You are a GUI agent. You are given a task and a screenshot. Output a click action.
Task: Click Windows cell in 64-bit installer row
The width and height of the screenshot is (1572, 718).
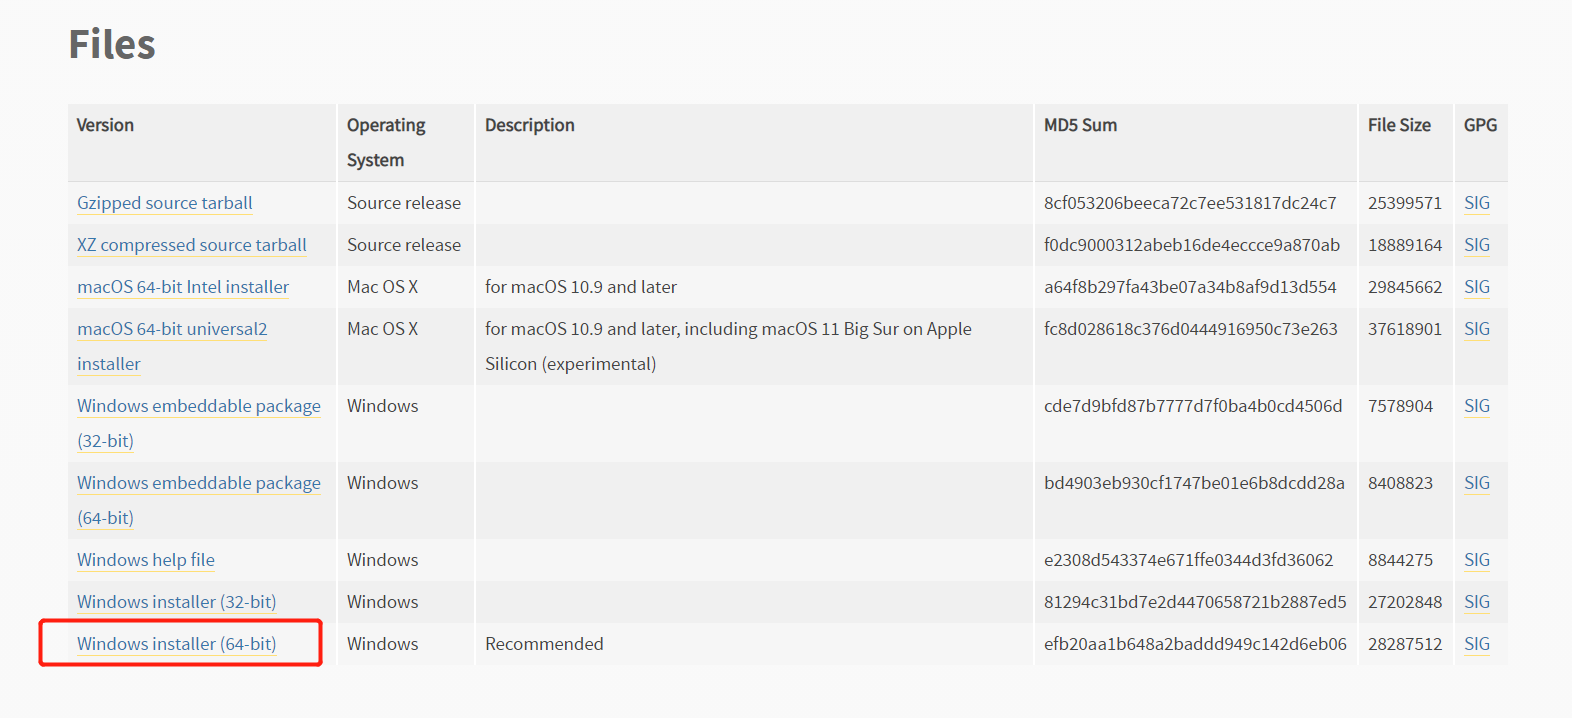pos(383,644)
